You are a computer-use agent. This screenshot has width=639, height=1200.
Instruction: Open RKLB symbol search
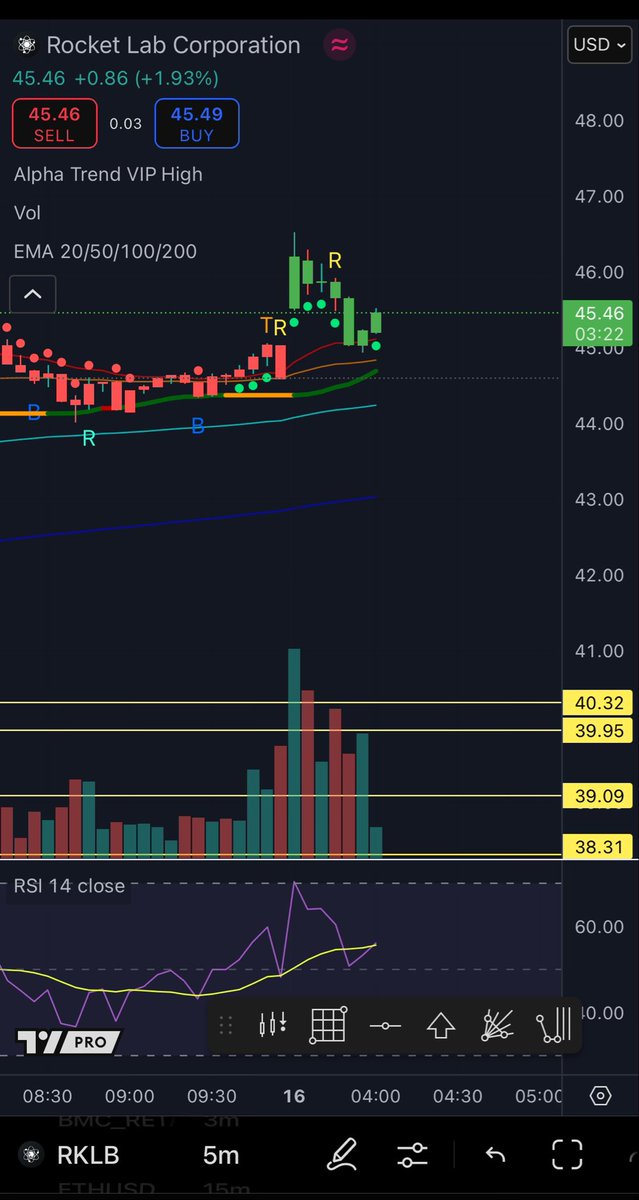(86, 1156)
